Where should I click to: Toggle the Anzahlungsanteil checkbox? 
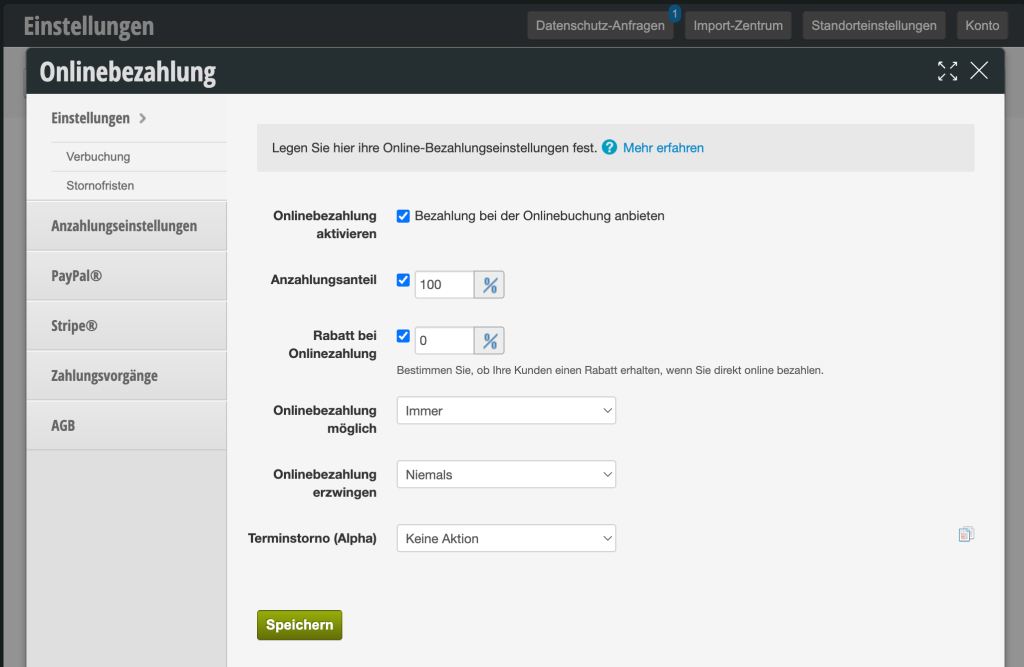click(x=403, y=281)
